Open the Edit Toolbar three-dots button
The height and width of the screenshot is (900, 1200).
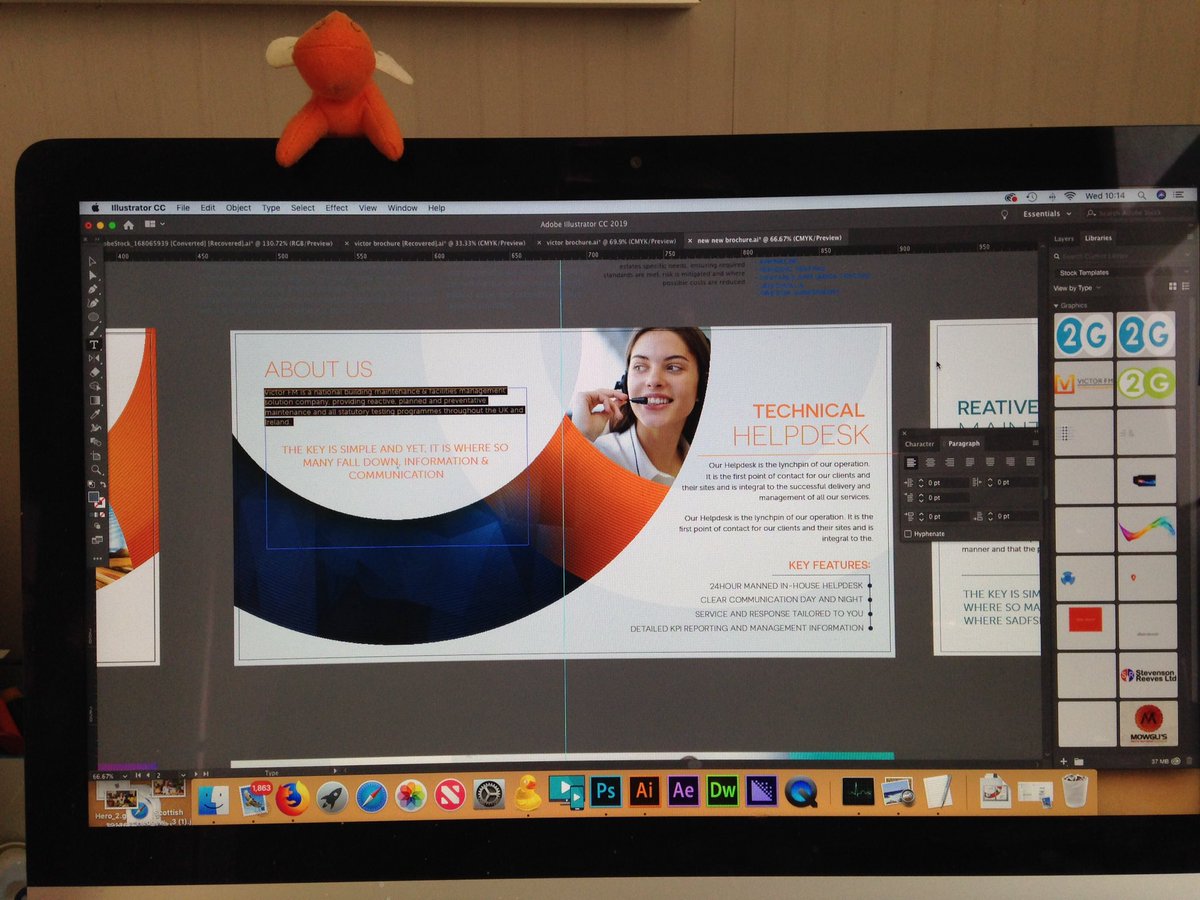click(x=97, y=558)
